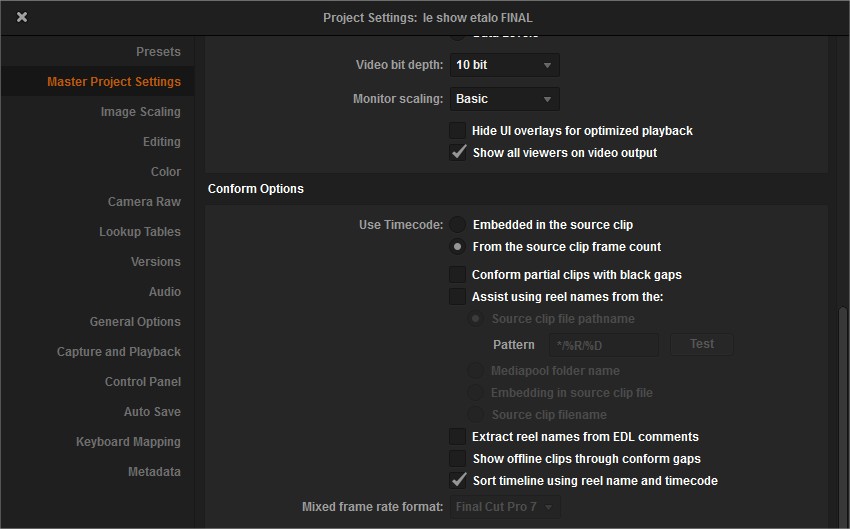Select timecode Embedded in the source clip

click(x=457, y=225)
